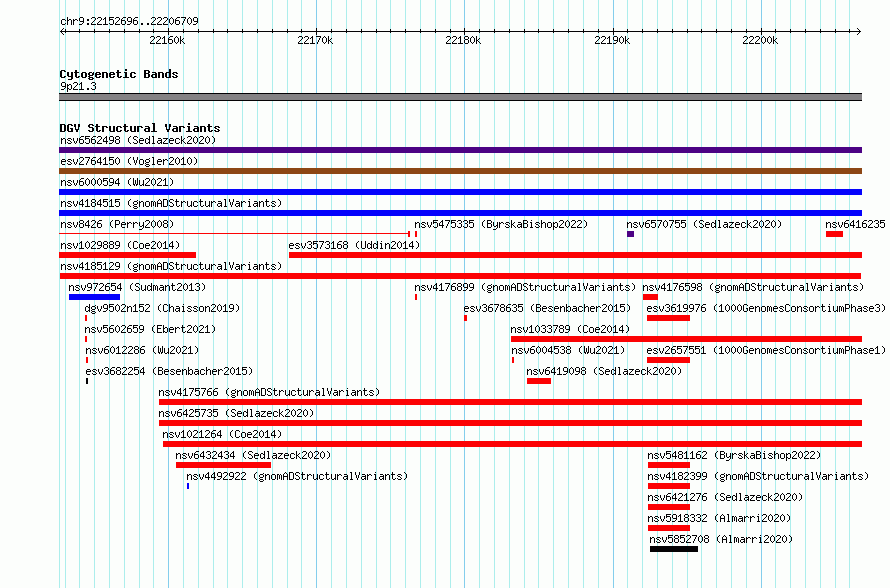Open variant nsv6012286 (Wu2021) label

coord(142,350)
